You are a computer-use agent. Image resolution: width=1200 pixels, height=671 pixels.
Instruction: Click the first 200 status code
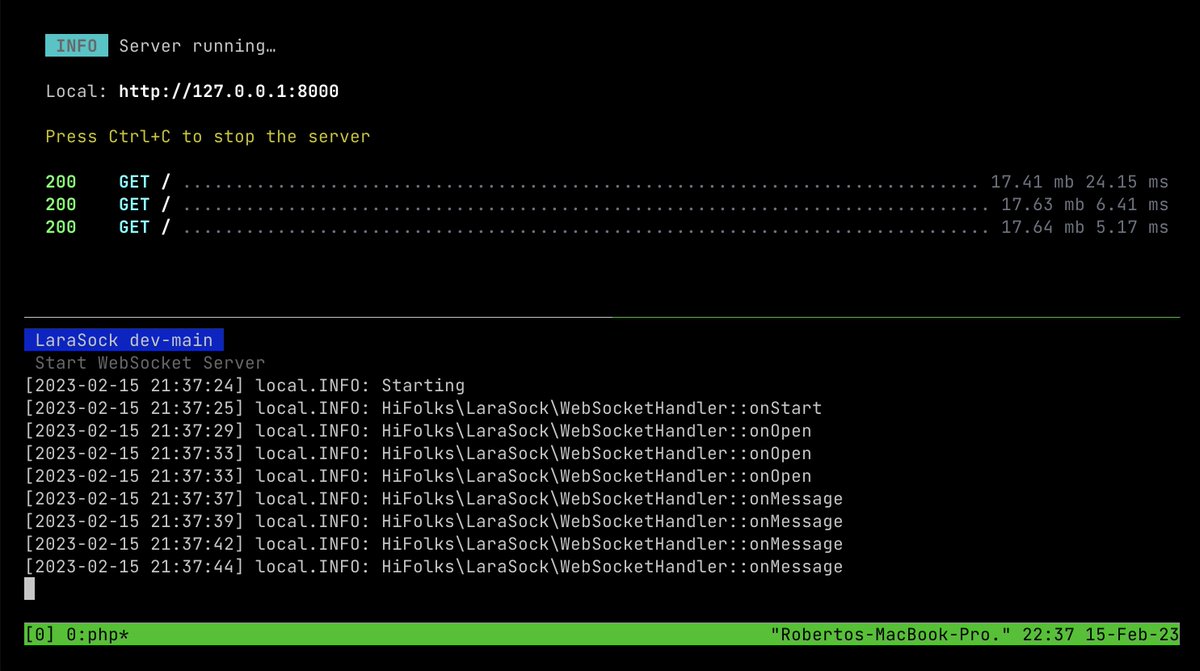60,181
